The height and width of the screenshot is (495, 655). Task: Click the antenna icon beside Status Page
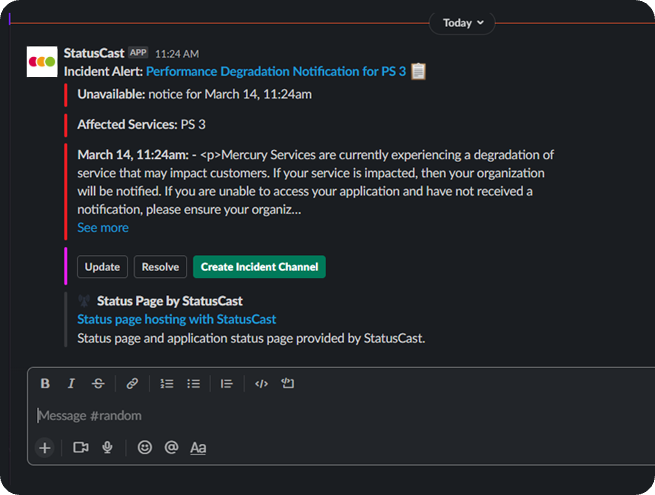84,300
